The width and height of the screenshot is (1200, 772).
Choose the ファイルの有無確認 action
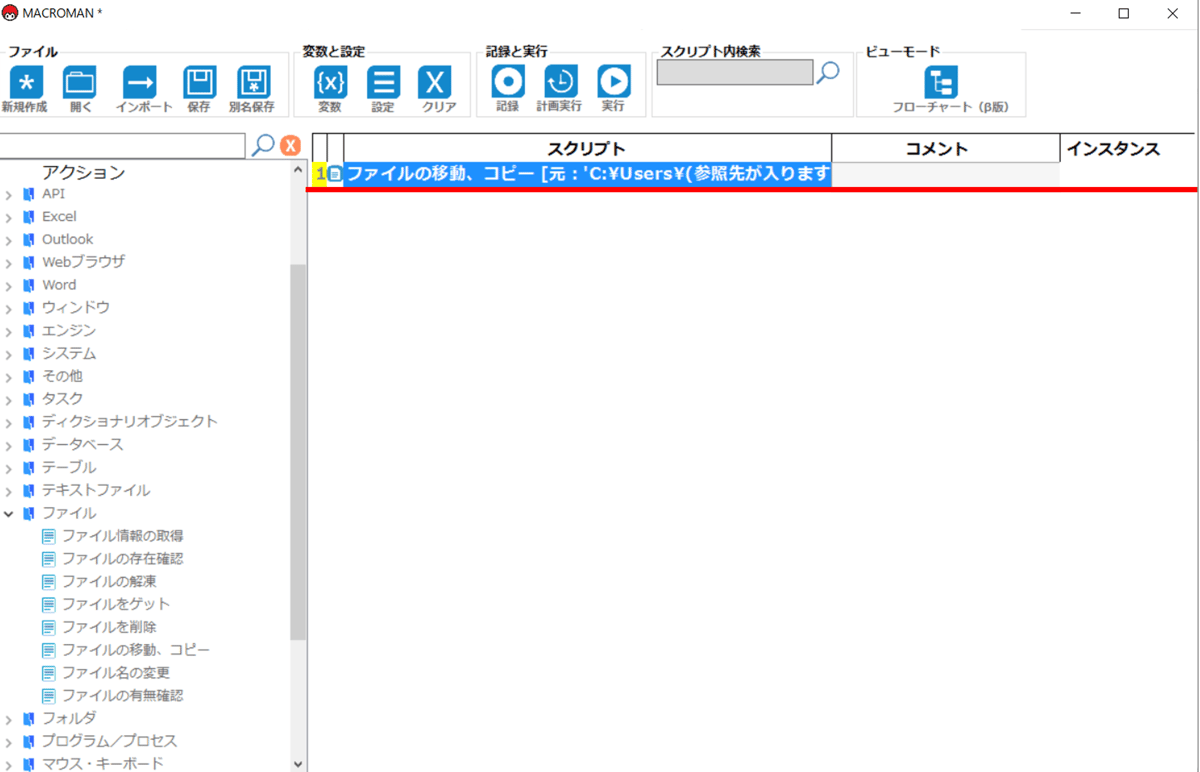[x=122, y=695]
